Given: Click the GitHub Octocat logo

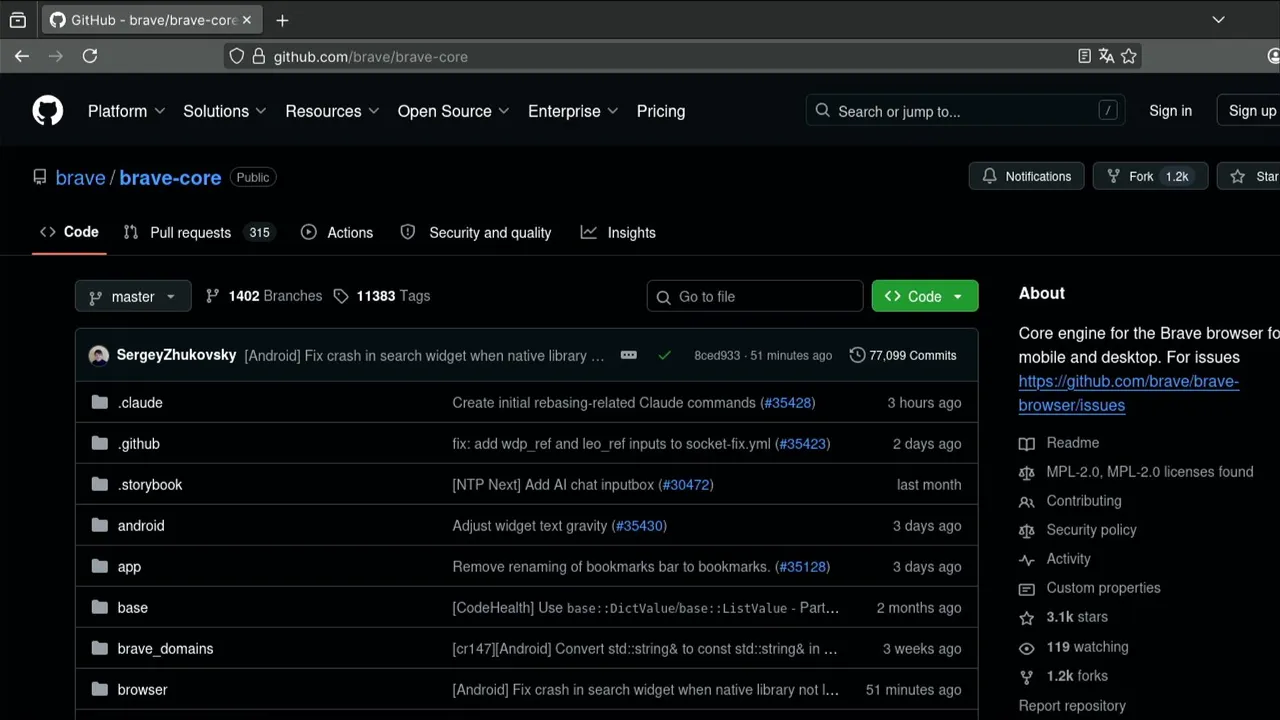Looking at the screenshot, I should pyautogui.click(x=47, y=111).
